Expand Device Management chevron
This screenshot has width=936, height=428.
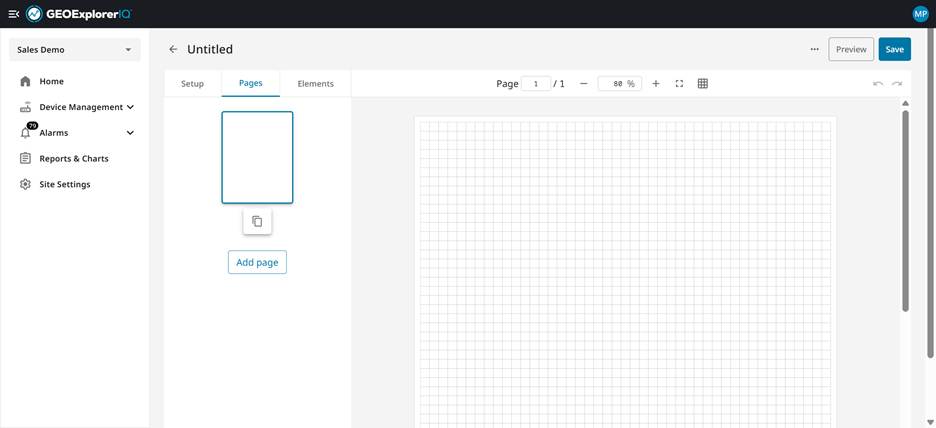click(130, 107)
